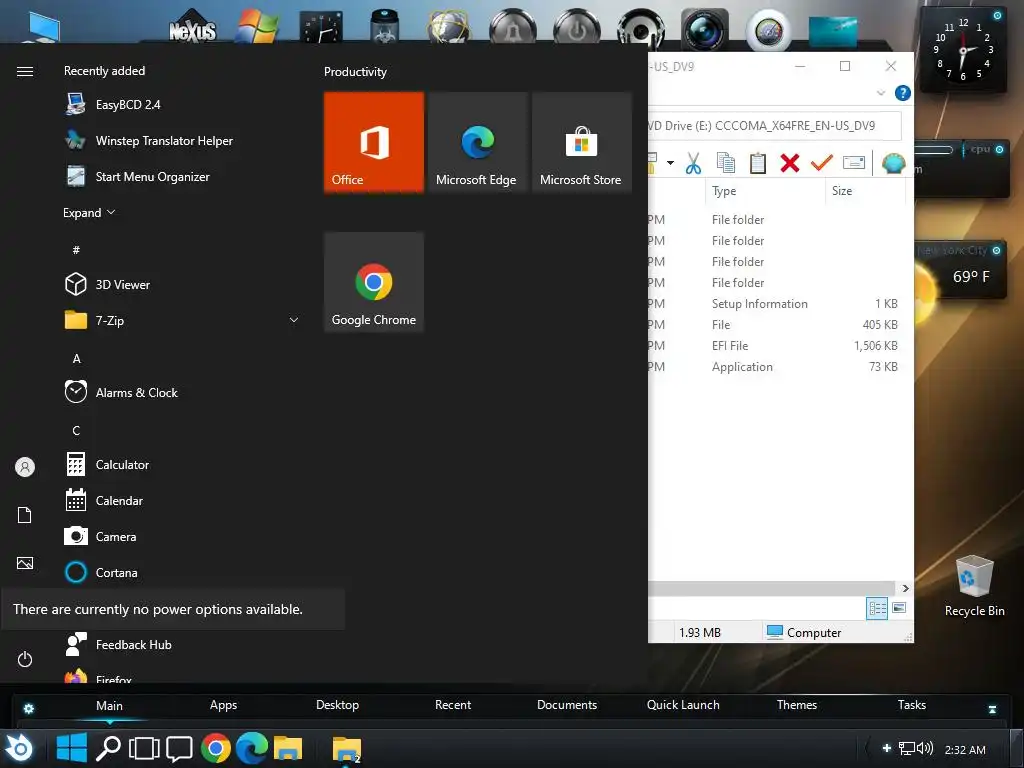
Task: Open the blue Help question mark in Explorer
Action: pyautogui.click(x=903, y=93)
